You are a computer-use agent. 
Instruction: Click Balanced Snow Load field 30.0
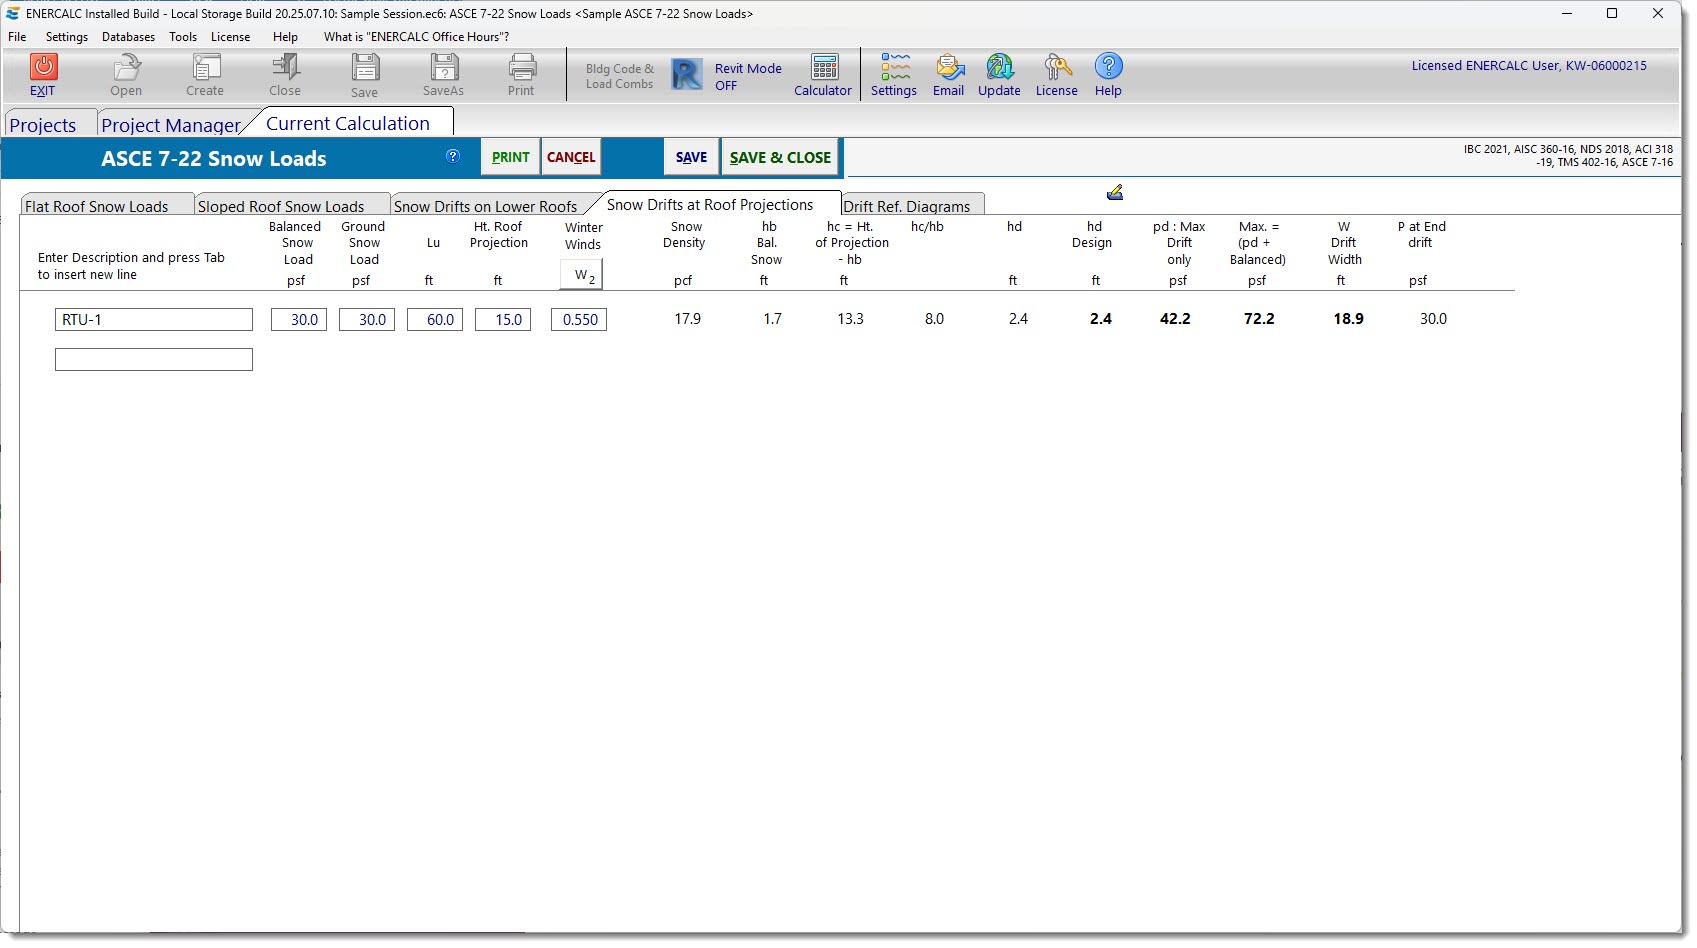point(299,320)
